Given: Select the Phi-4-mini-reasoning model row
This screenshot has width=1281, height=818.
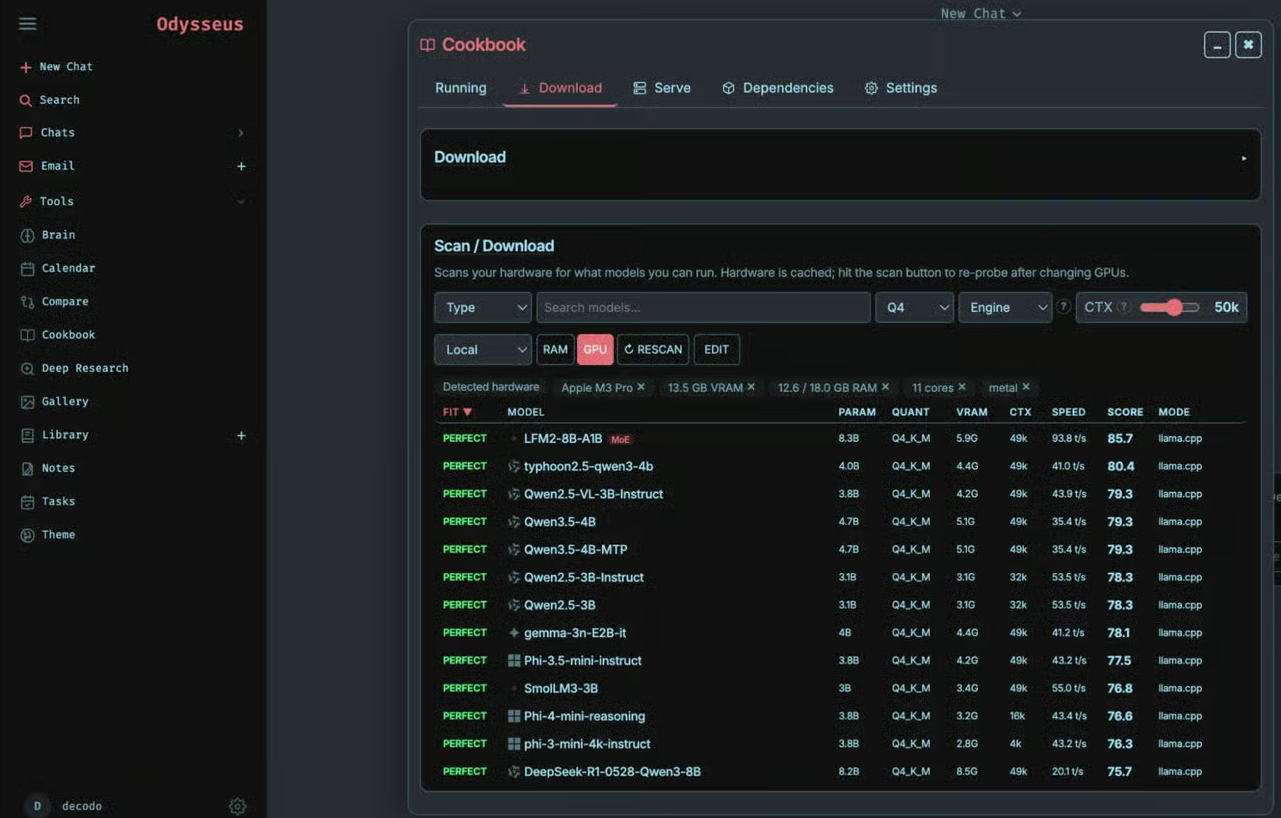Looking at the screenshot, I should click(x=840, y=716).
